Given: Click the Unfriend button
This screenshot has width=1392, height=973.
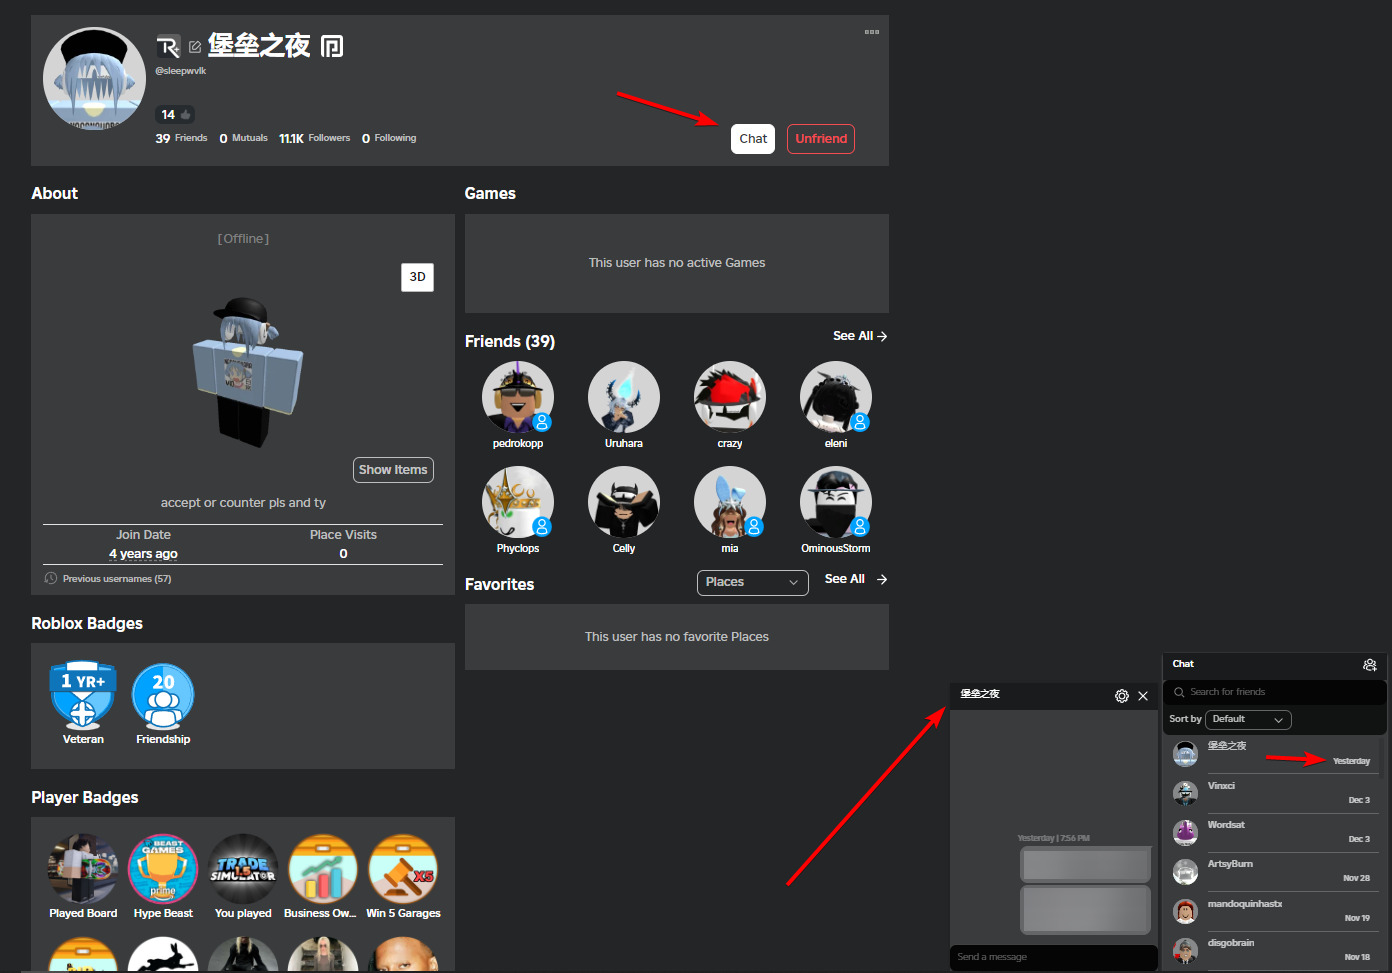Looking at the screenshot, I should point(821,139).
